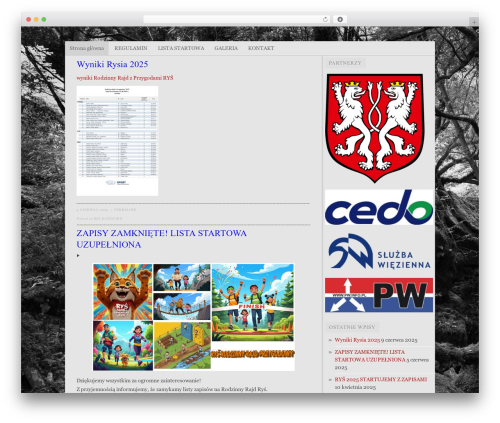This screenshot has height=423, width=500.
Task: Click the date text 10 kwietnia 2025
Action: (x=355, y=387)
